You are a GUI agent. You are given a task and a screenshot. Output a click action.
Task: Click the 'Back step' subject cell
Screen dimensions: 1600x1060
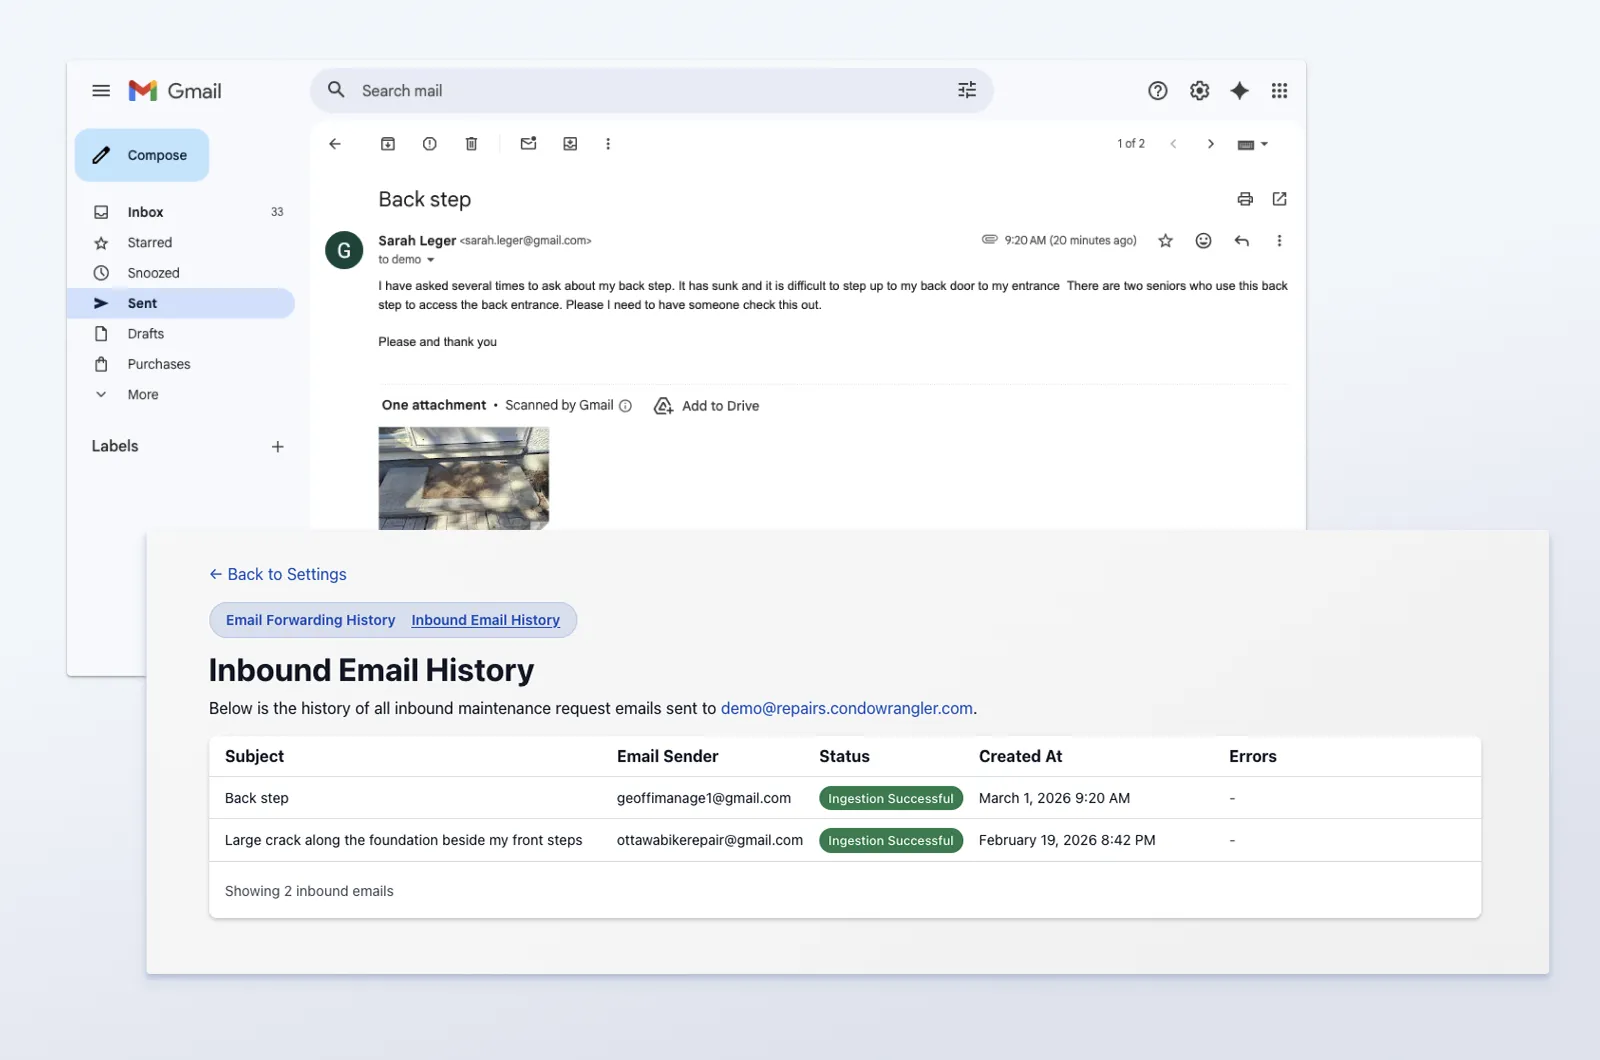click(x=257, y=798)
